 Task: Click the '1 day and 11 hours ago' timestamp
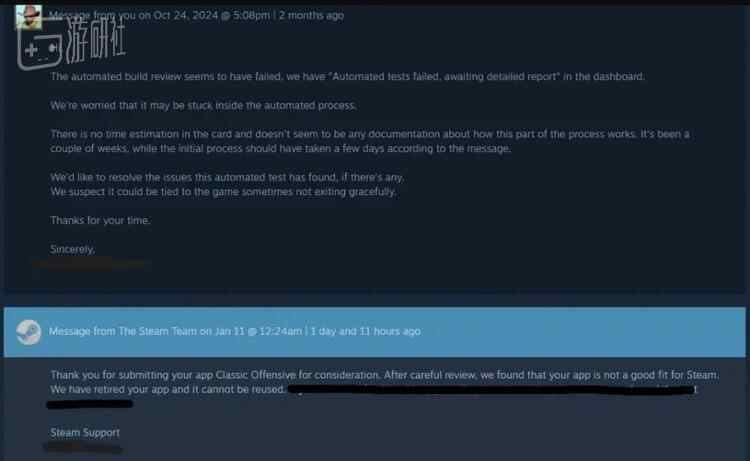(366, 331)
